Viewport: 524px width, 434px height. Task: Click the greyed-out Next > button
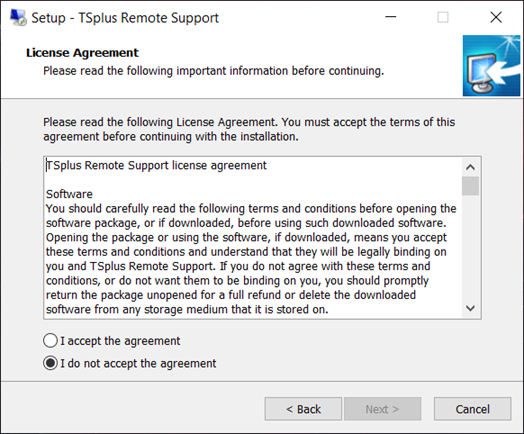pos(383,409)
